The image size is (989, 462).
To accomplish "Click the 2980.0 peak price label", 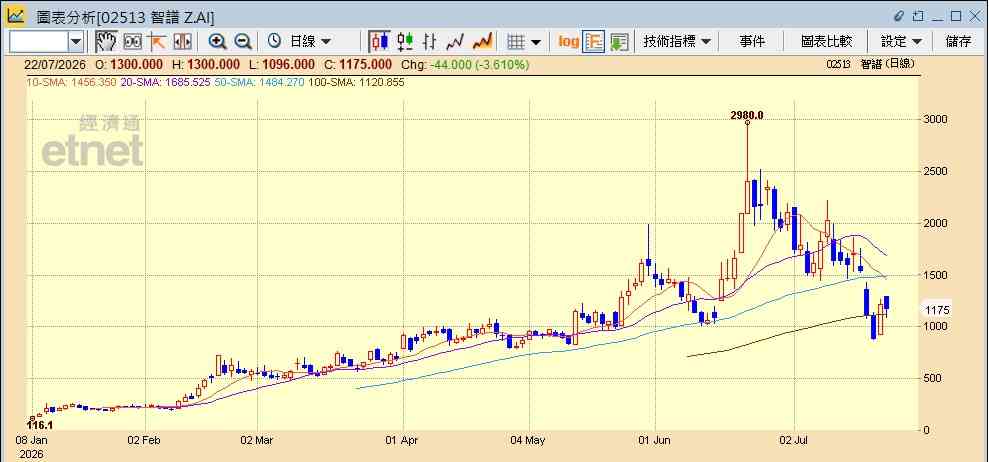I will click(x=747, y=115).
